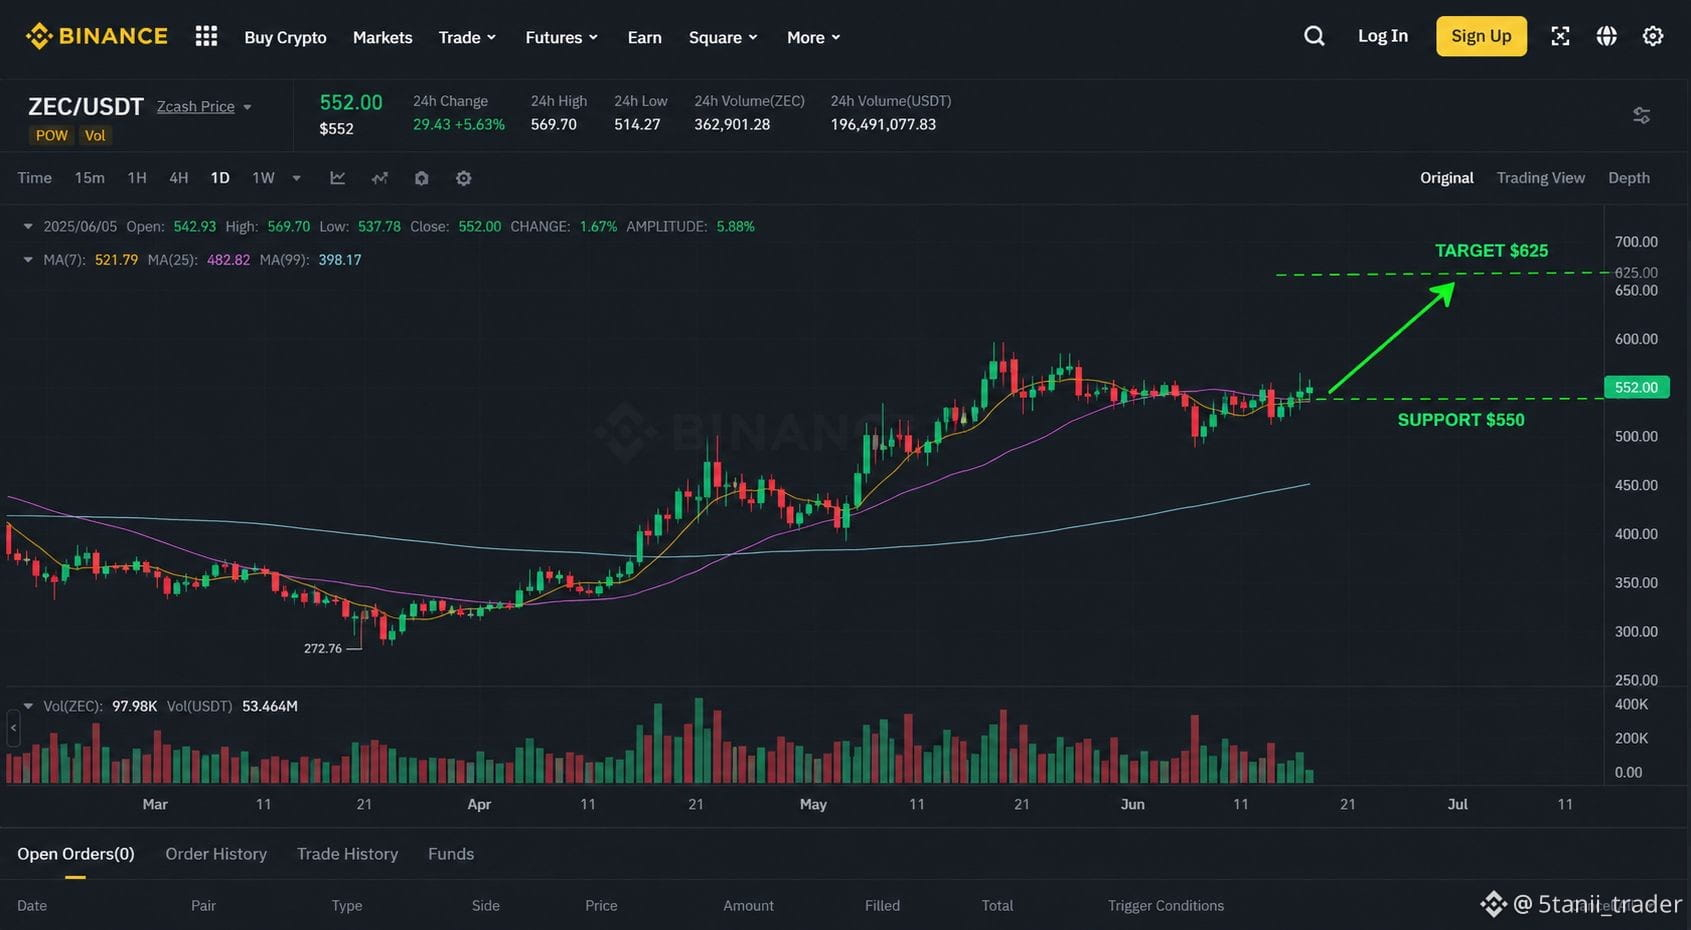
Task: Click the search magnifier icon
Action: point(1314,36)
